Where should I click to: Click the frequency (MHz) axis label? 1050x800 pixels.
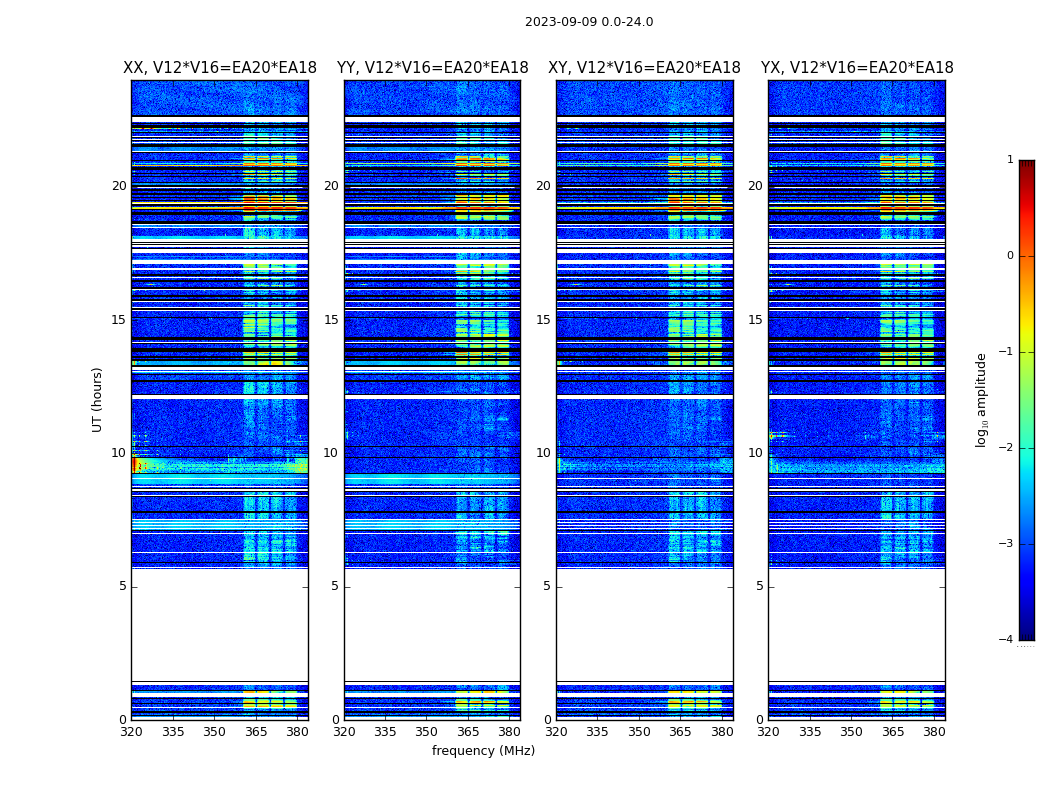click(x=483, y=750)
